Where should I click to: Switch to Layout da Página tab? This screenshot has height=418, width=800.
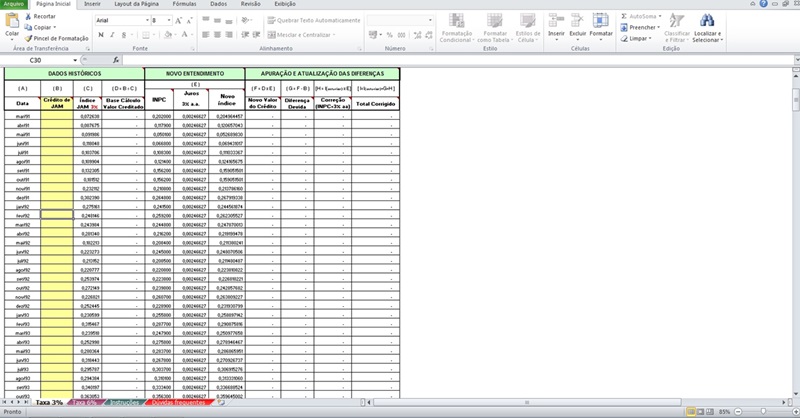point(136,4)
